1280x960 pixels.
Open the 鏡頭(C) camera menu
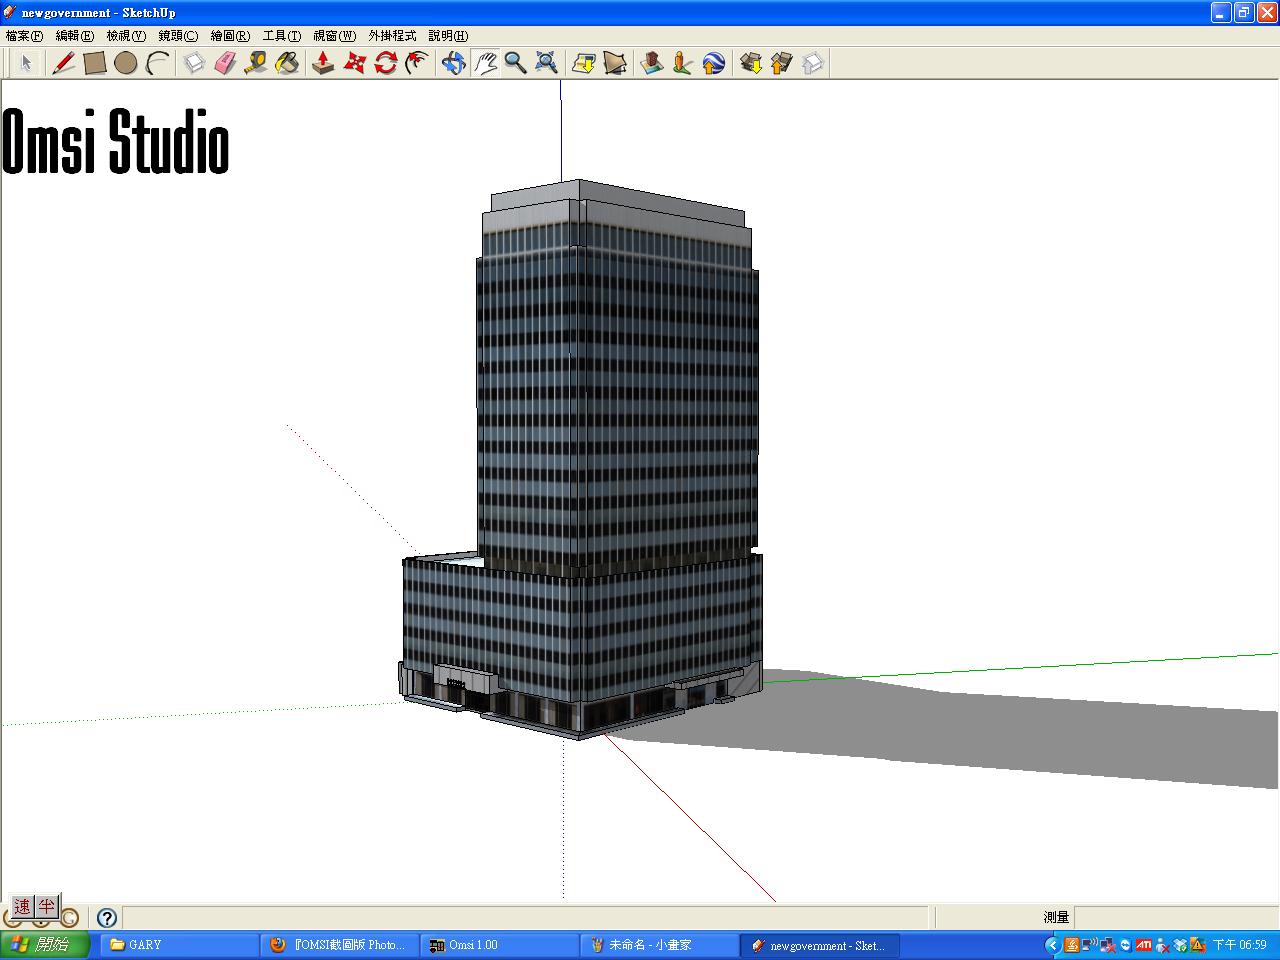(x=178, y=36)
